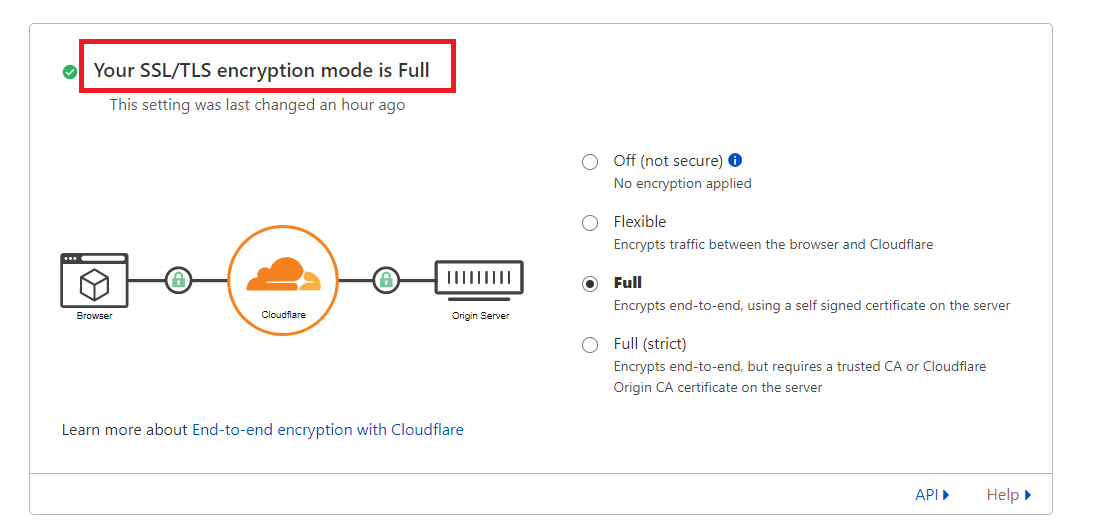The height and width of the screenshot is (527, 1116).
Task: Click the bold Full option label
Action: coord(628,283)
